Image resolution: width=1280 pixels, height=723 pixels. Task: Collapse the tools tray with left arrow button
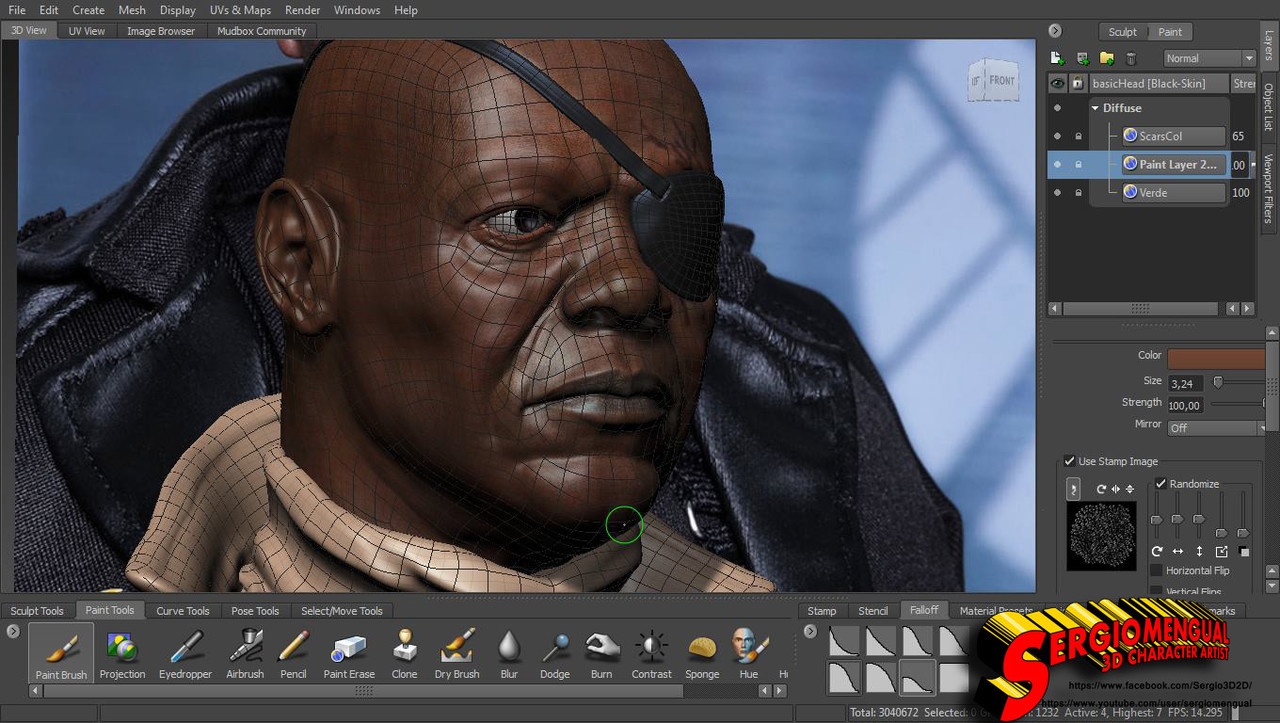tap(13, 632)
